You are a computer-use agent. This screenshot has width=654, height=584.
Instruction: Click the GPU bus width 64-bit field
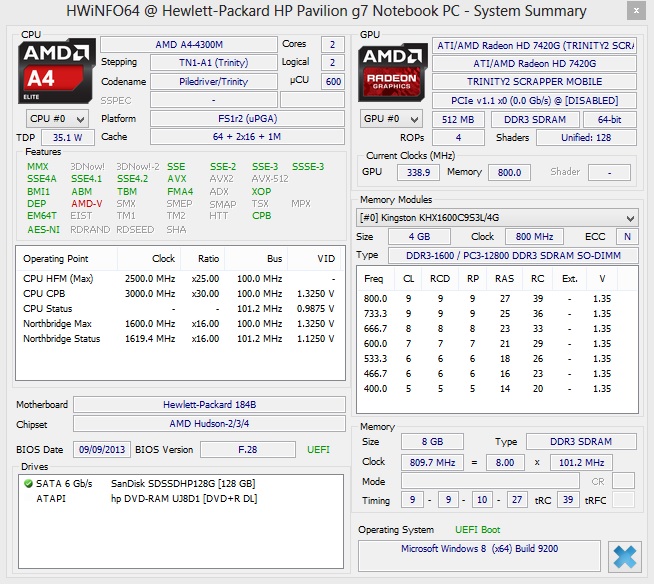[609, 119]
